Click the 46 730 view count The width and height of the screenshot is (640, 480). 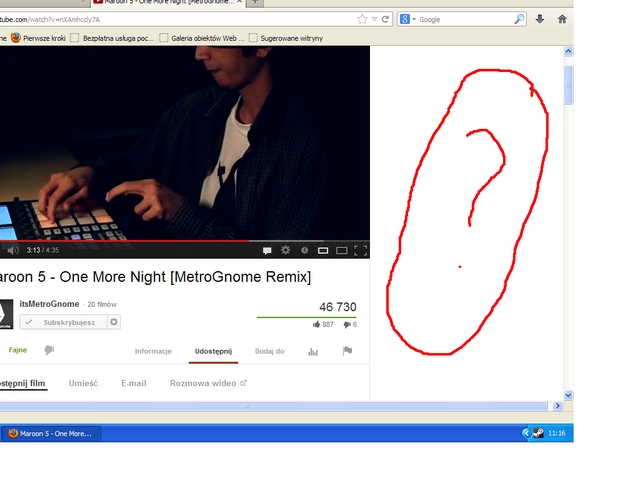[x=338, y=307]
